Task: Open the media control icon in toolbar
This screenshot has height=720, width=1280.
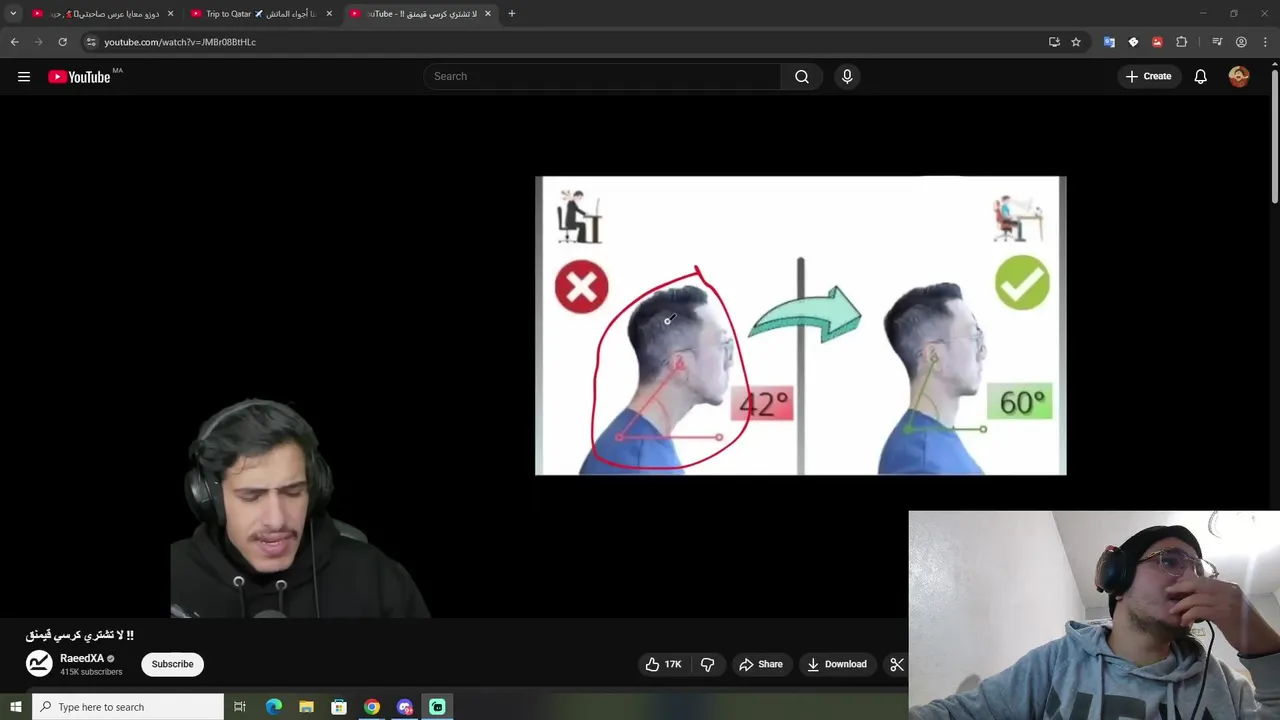Action: [x=1217, y=42]
